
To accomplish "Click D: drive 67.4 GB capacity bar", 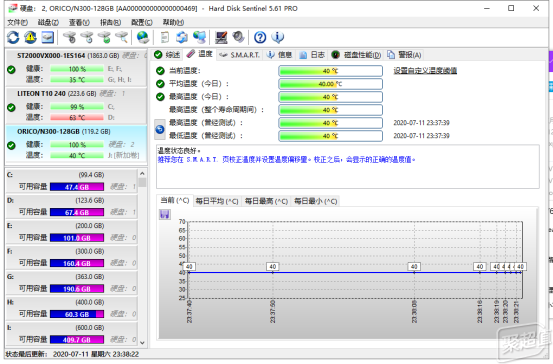I will 77,212.
